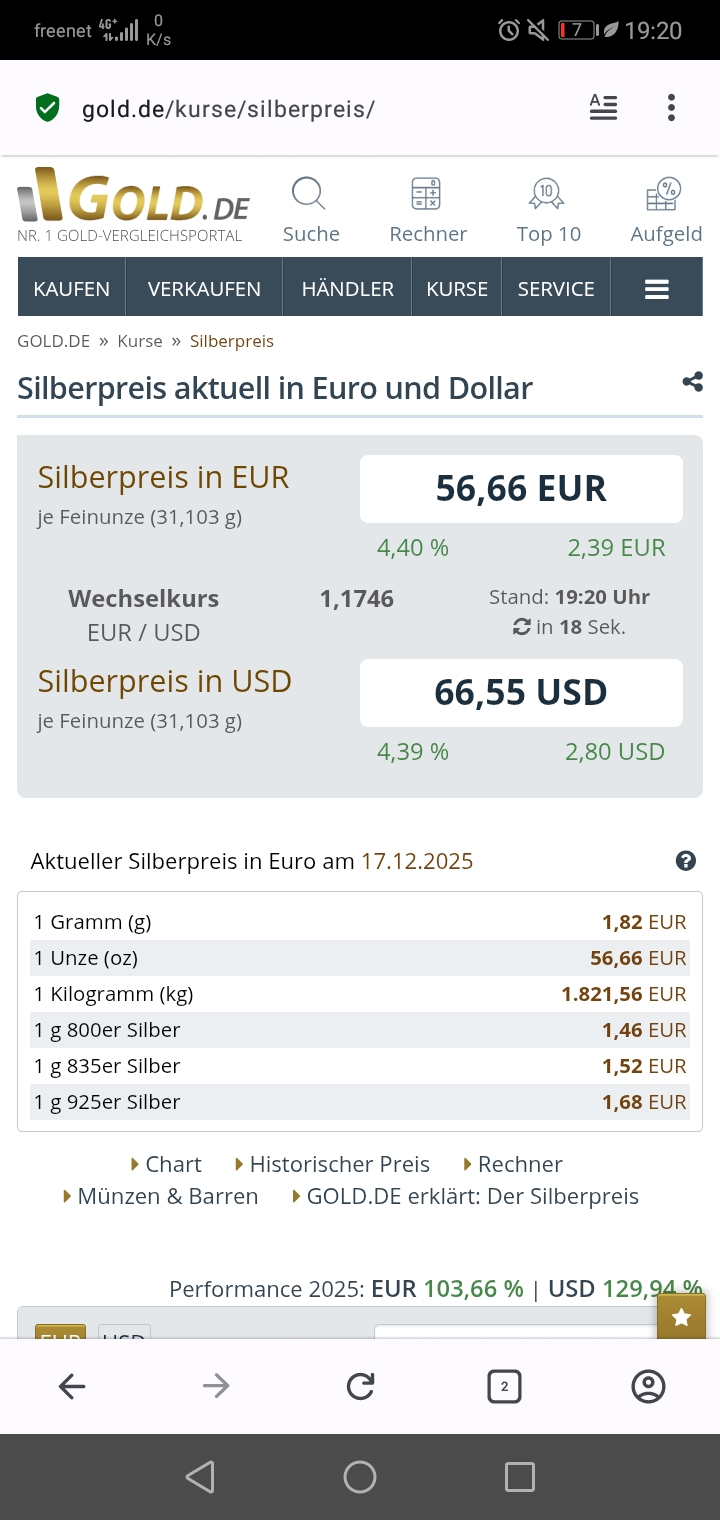Open the KAUFEN menu item

tap(71, 289)
